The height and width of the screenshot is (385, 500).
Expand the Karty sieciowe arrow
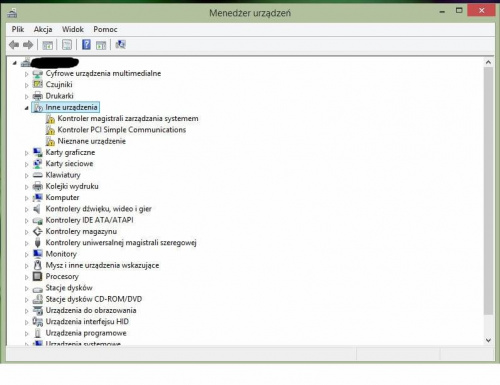pyautogui.click(x=26, y=164)
